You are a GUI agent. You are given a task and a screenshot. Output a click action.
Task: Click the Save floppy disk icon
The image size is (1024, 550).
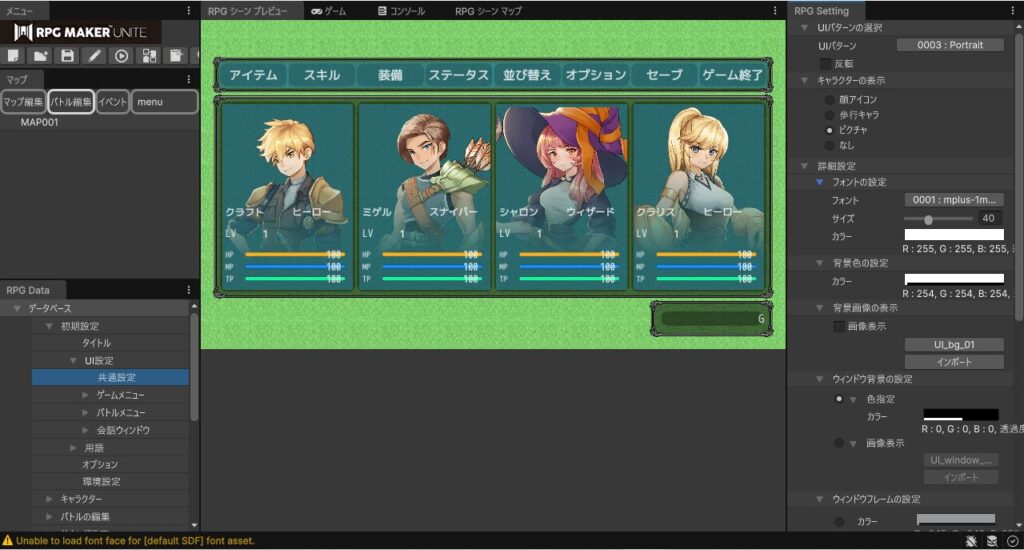coord(67,56)
